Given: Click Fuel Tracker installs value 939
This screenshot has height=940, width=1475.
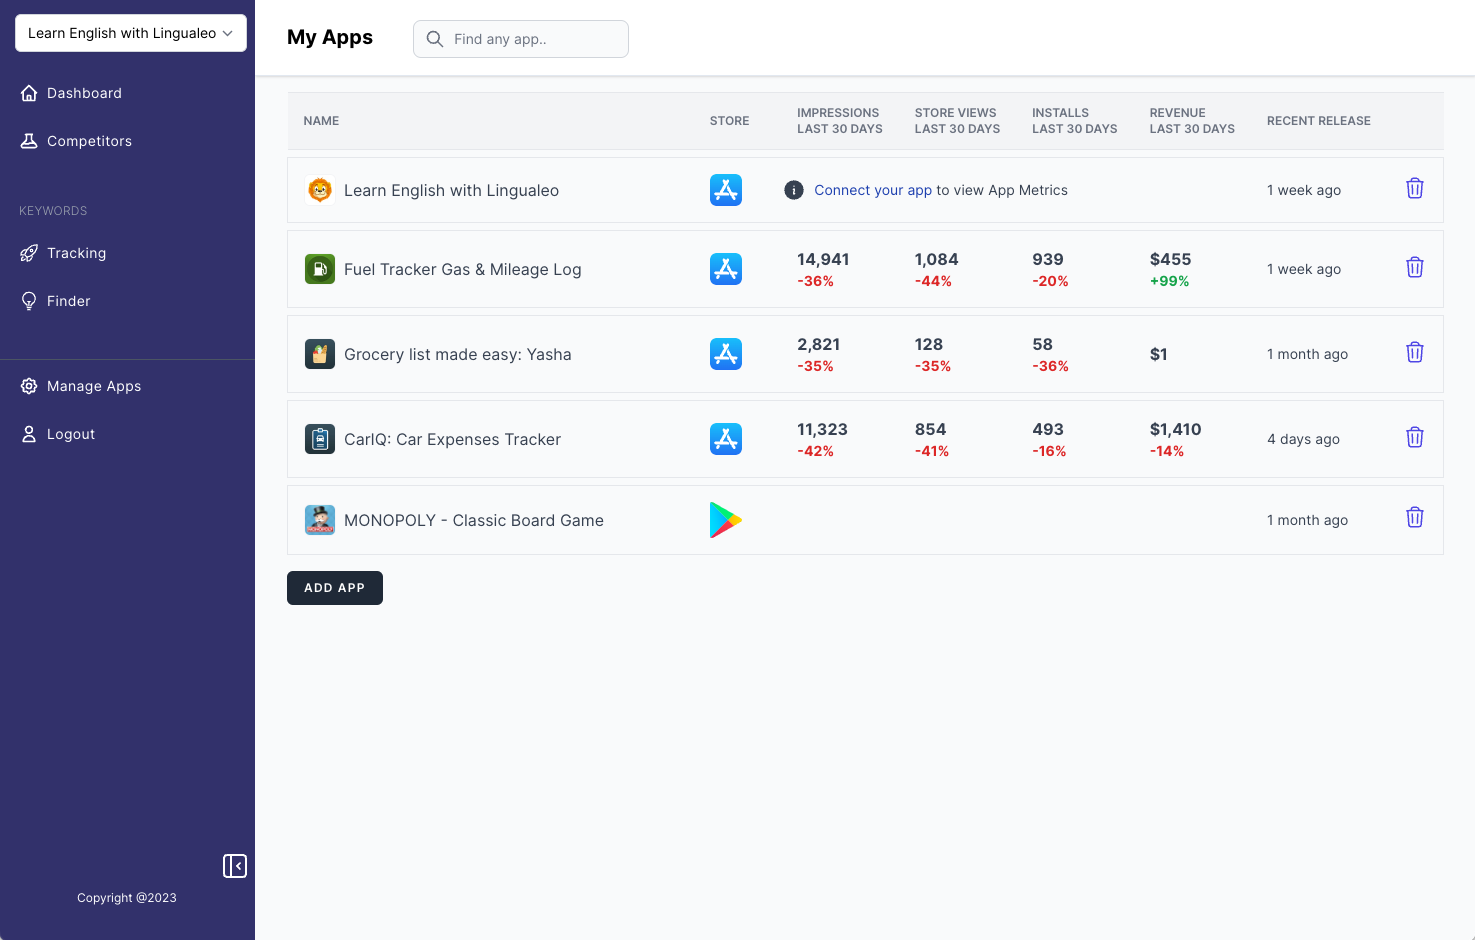Looking at the screenshot, I should pyautogui.click(x=1048, y=259).
